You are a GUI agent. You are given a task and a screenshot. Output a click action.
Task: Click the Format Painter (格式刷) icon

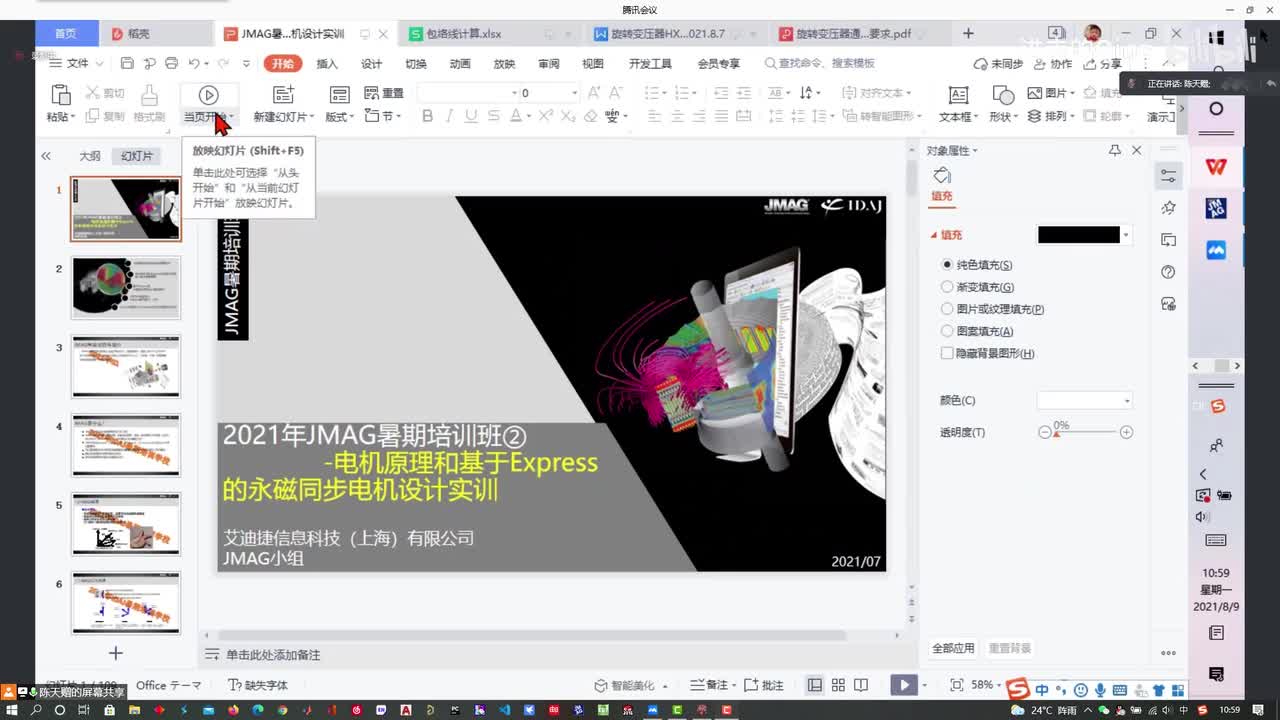click(x=149, y=95)
